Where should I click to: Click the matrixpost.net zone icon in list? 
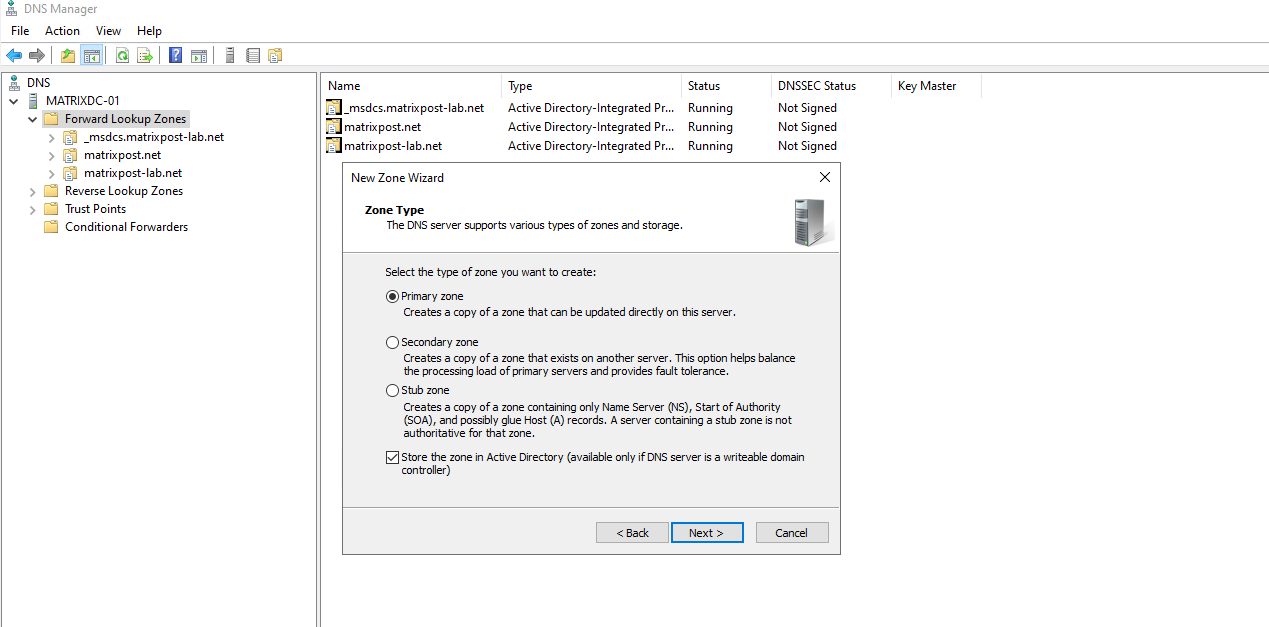click(x=334, y=127)
